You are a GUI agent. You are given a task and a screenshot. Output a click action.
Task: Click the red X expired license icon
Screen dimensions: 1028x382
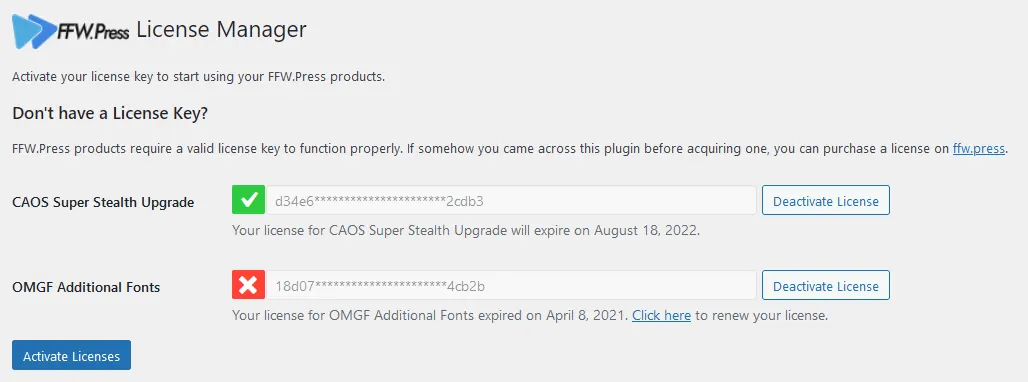[x=248, y=285]
